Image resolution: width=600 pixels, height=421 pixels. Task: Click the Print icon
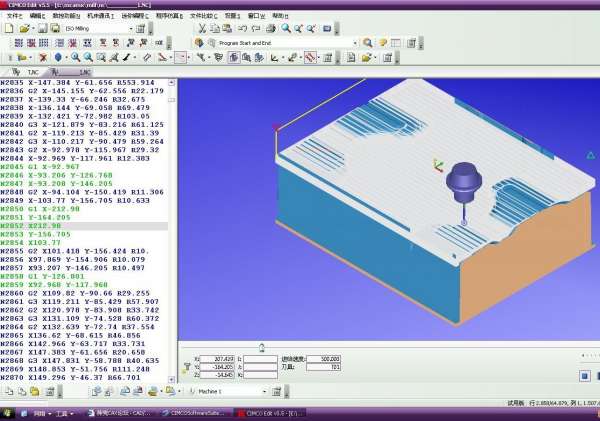tap(271, 28)
